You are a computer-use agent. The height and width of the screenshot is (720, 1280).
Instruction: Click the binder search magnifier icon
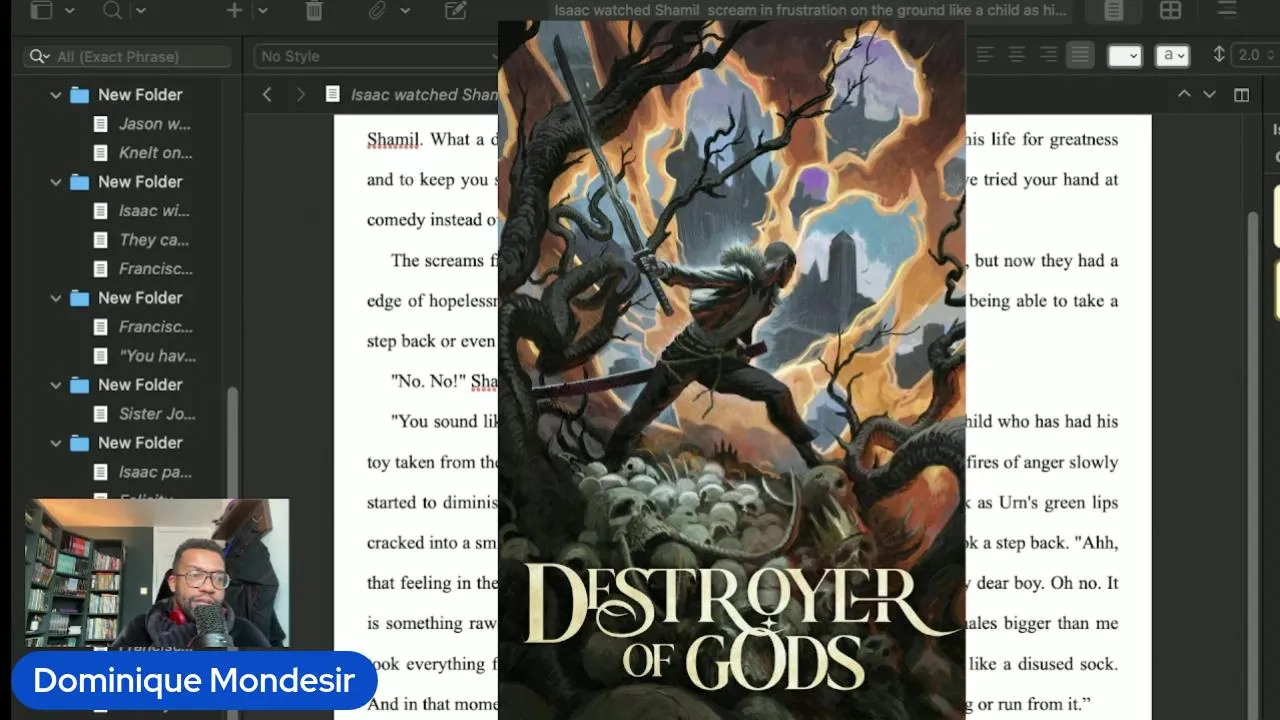pos(39,56)
